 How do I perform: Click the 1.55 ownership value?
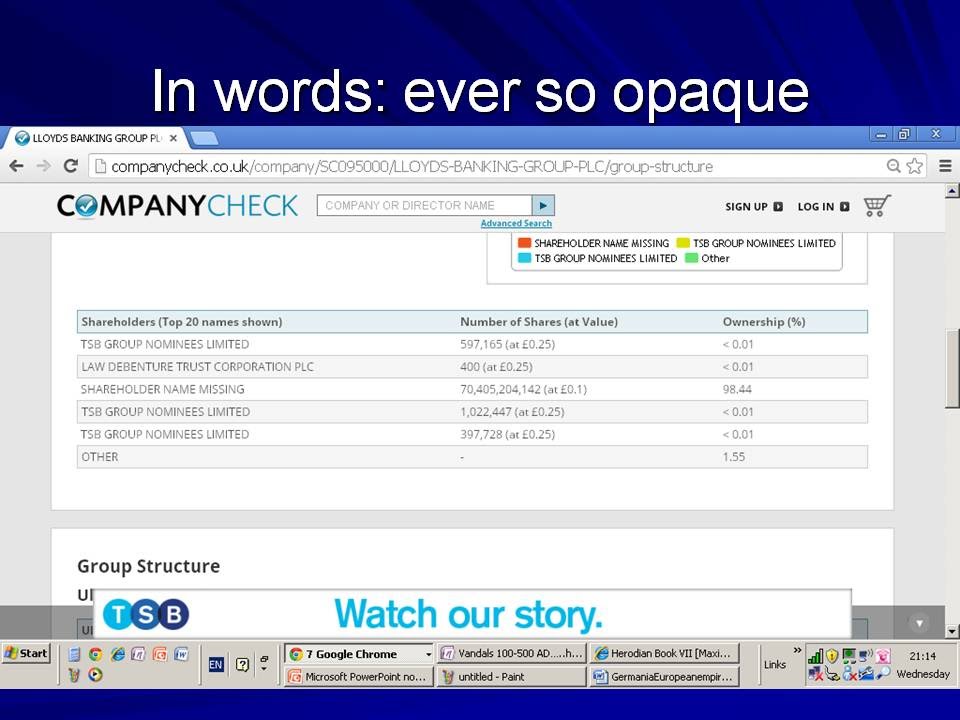point(733,457)
